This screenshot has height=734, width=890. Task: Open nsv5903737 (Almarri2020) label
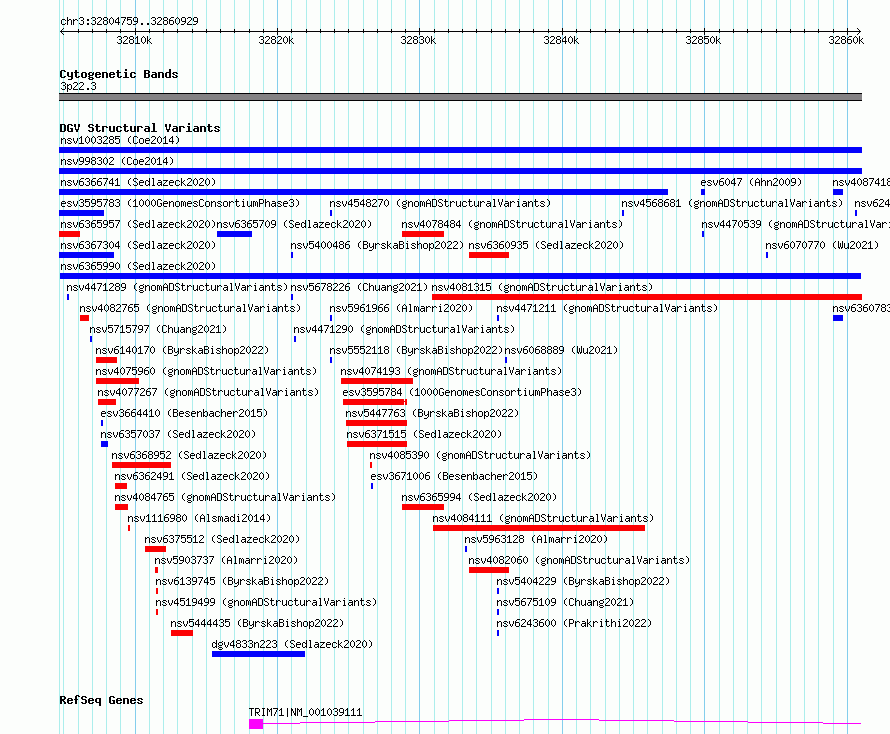coord(226,560)
